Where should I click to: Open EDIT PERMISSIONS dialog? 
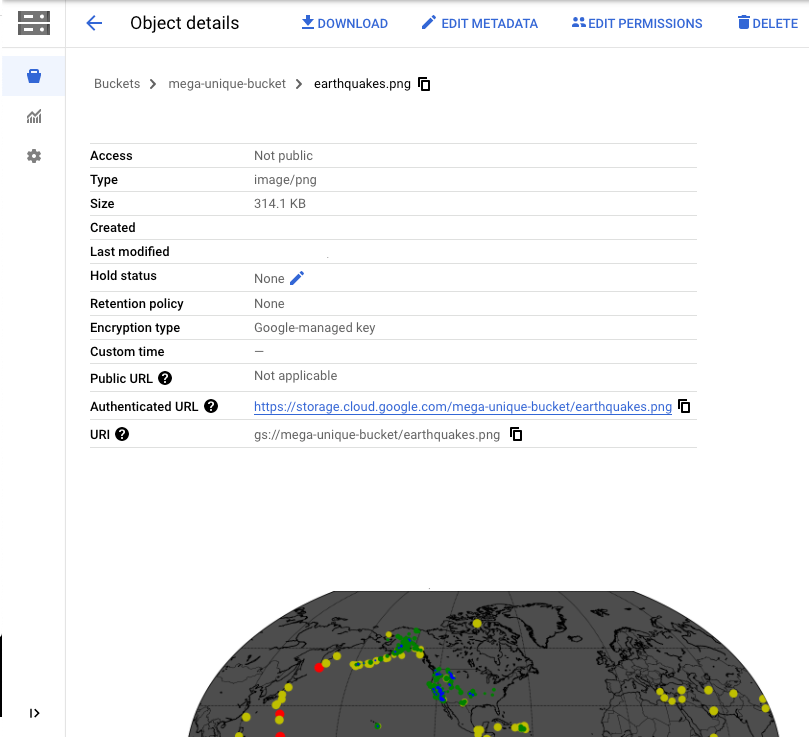pos(636,23)
